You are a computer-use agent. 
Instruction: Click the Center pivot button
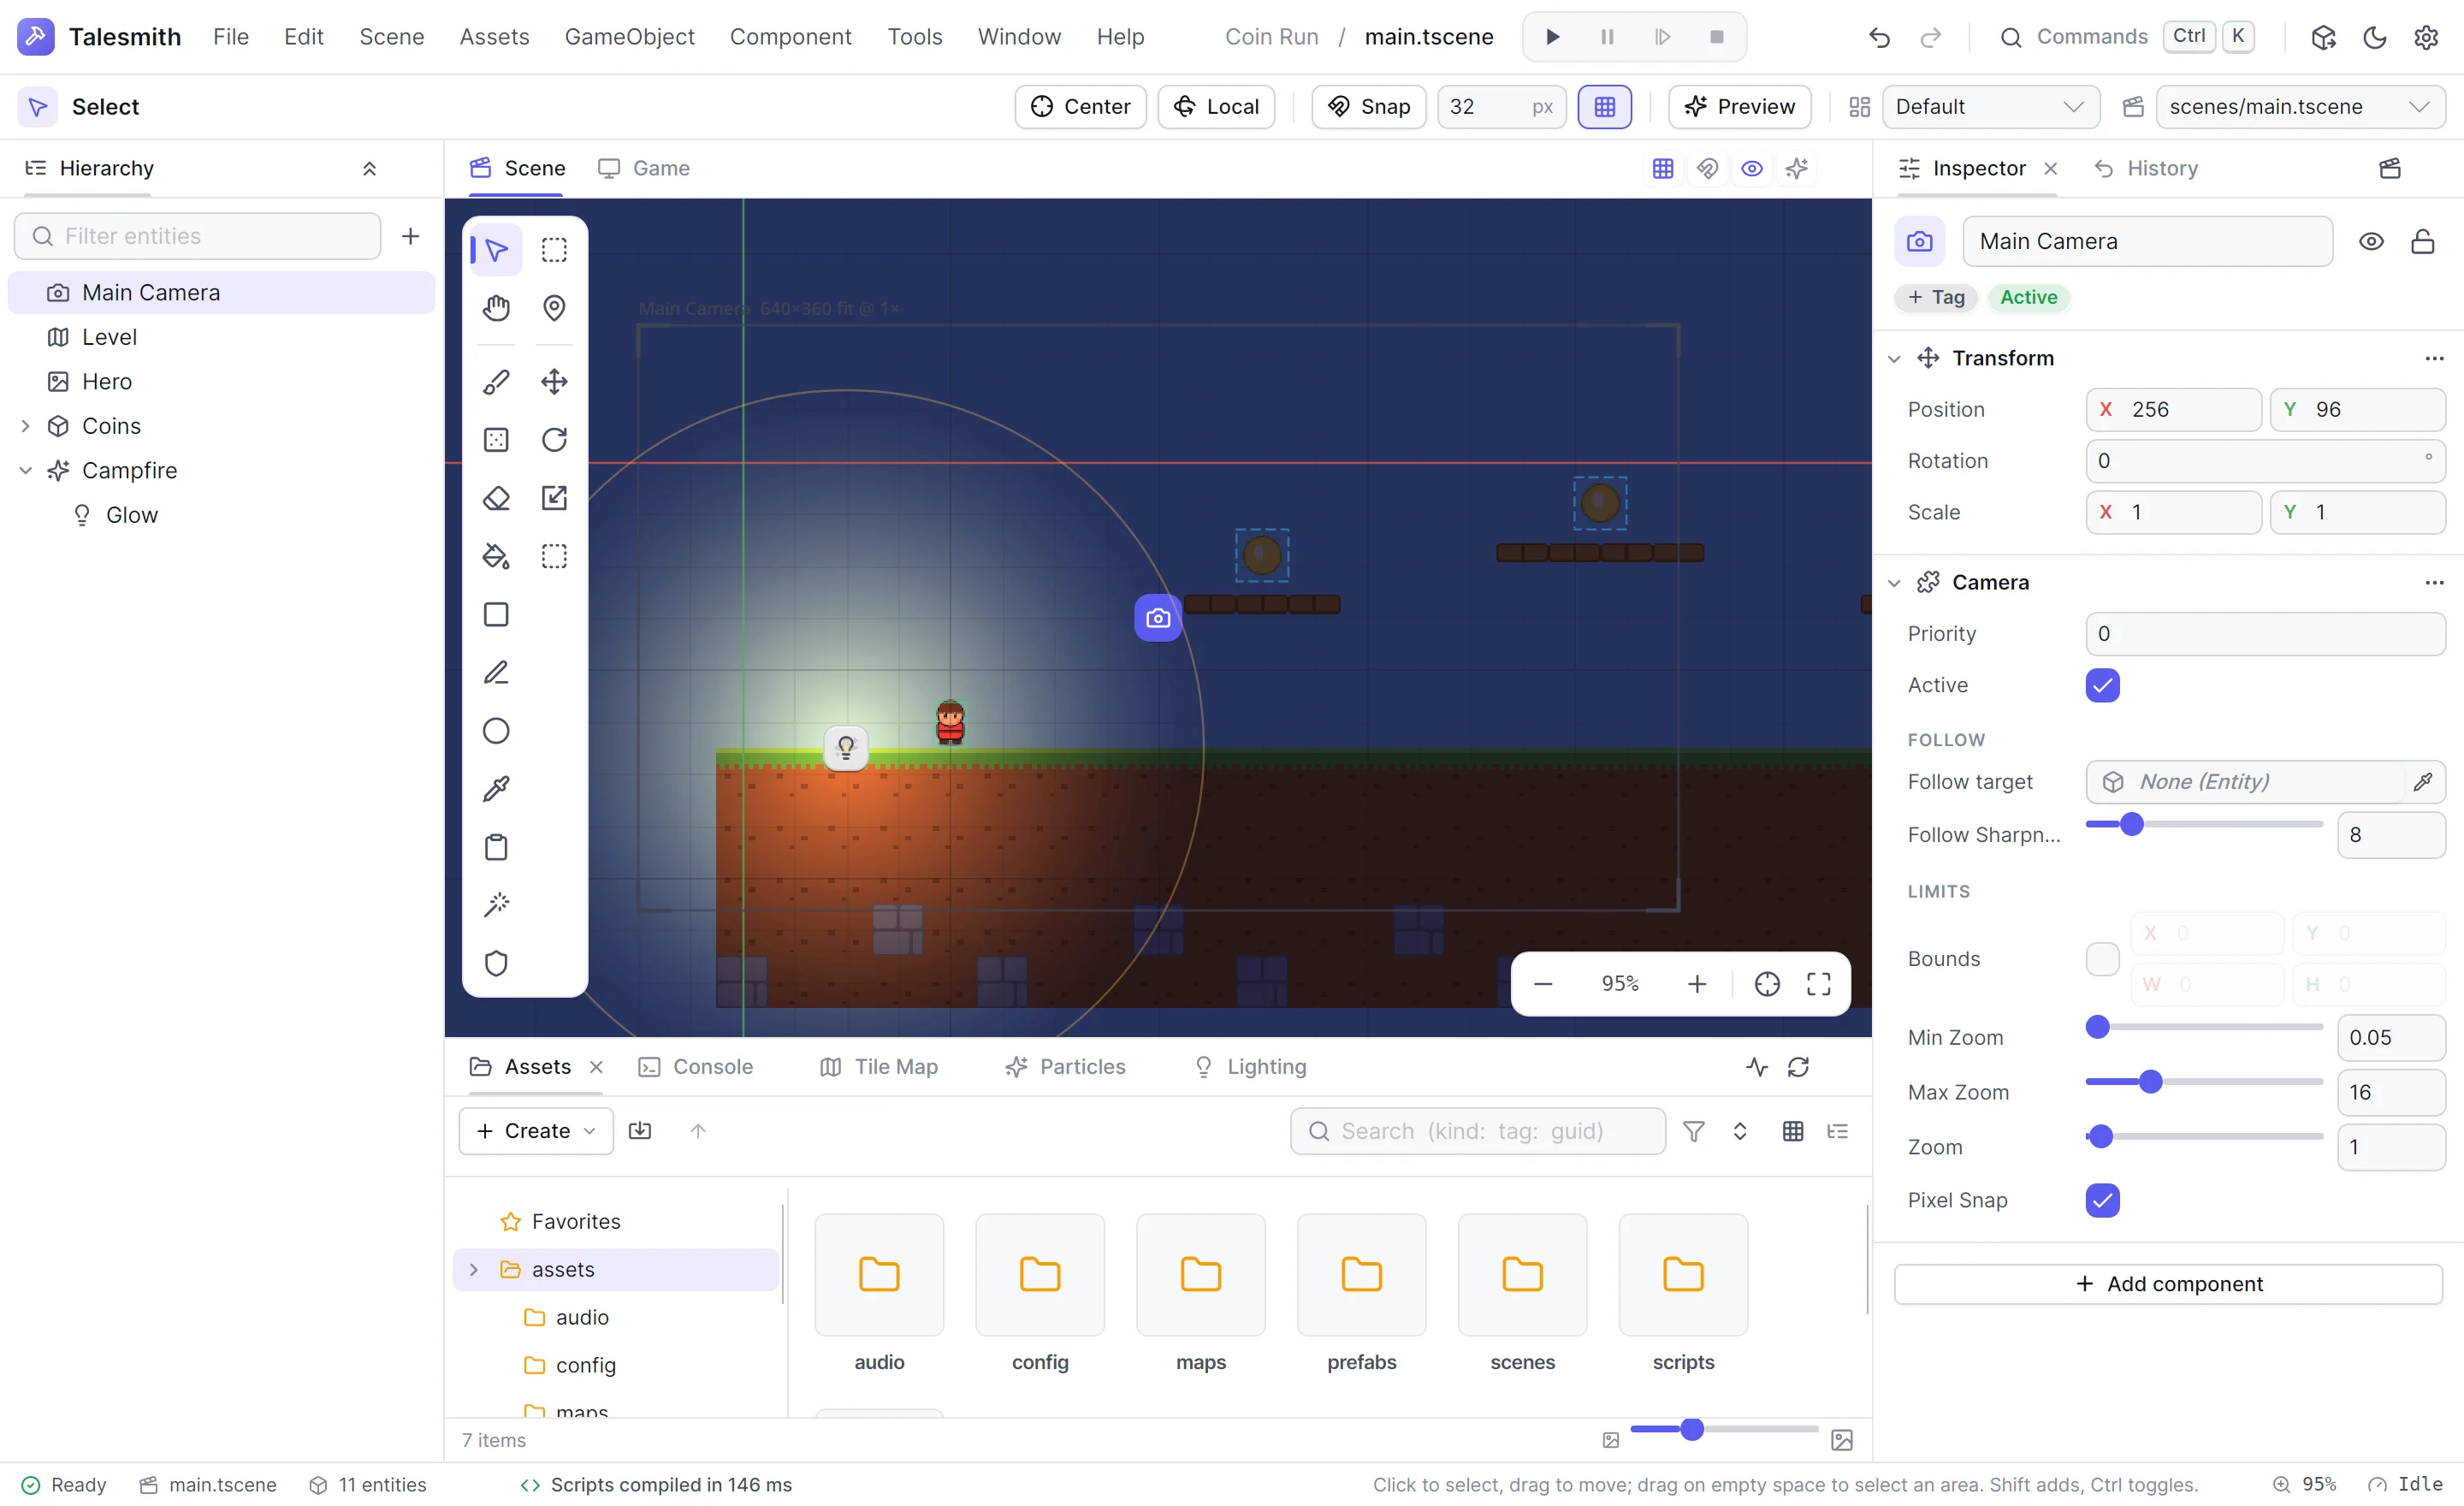(1080, 107)
